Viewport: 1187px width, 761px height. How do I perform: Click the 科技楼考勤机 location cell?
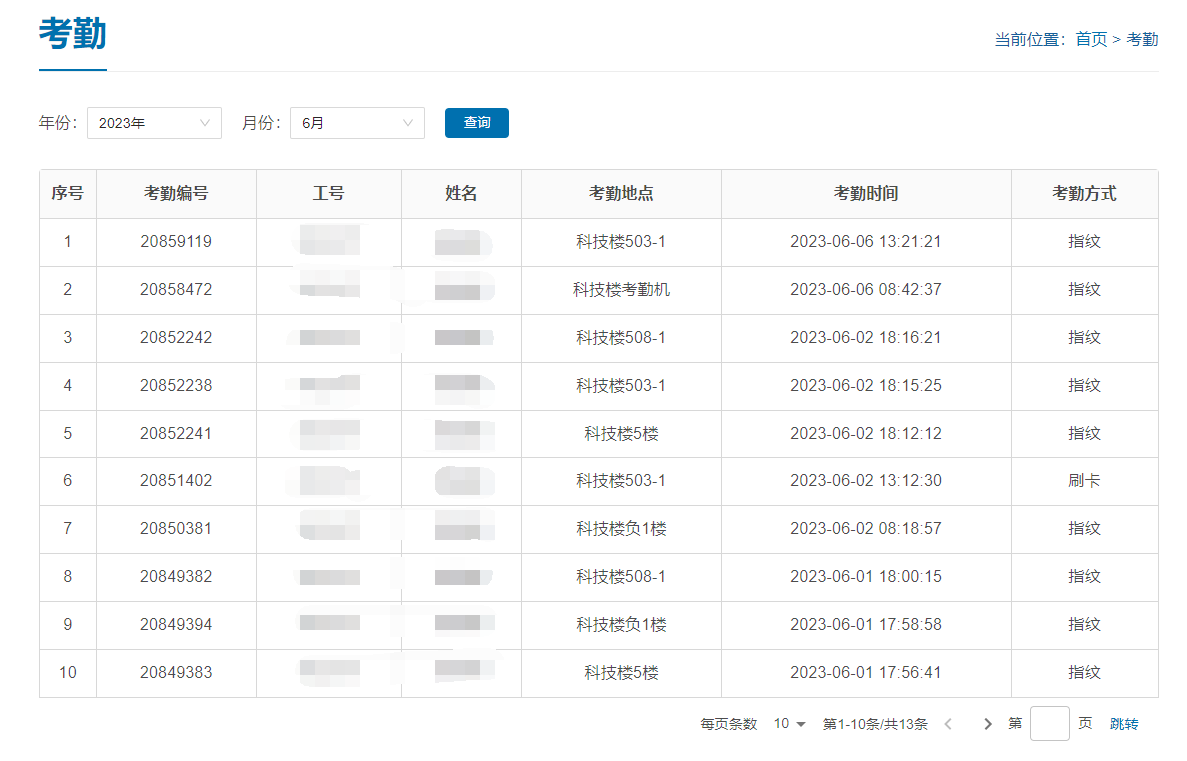click(621, 290)
